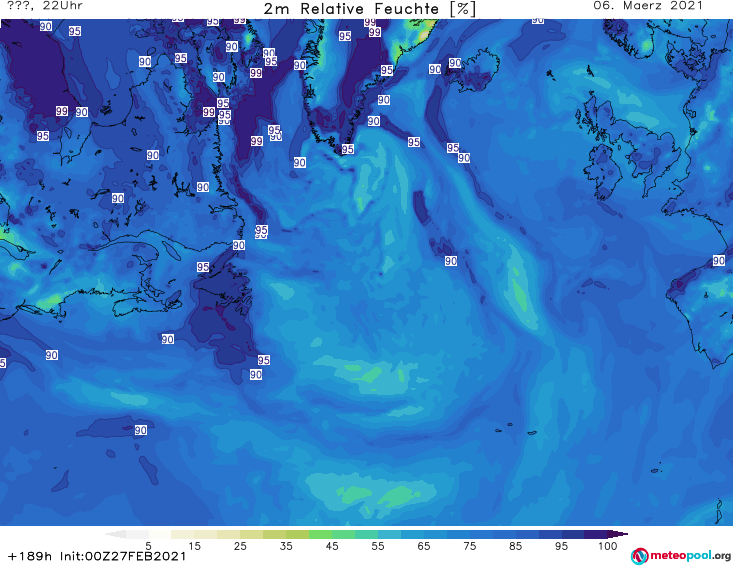
Task: Click the colorbar label '55'
Action: [x=378, y=546]
